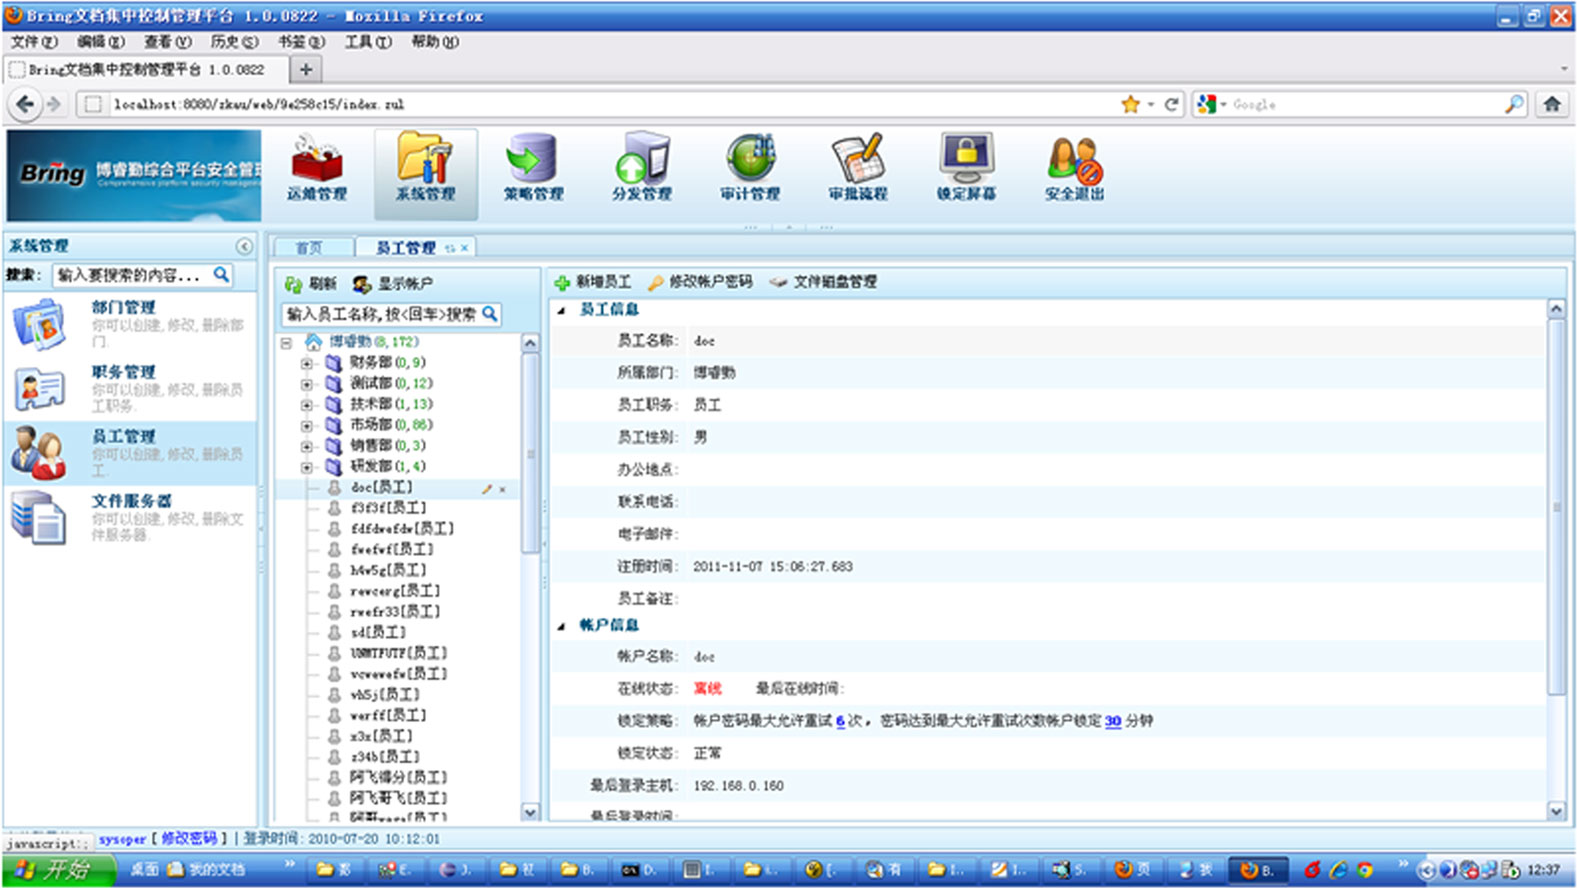The image size is (1577, 888).
Task: Open 运维管理 toolbox icon
Action: 317,169
